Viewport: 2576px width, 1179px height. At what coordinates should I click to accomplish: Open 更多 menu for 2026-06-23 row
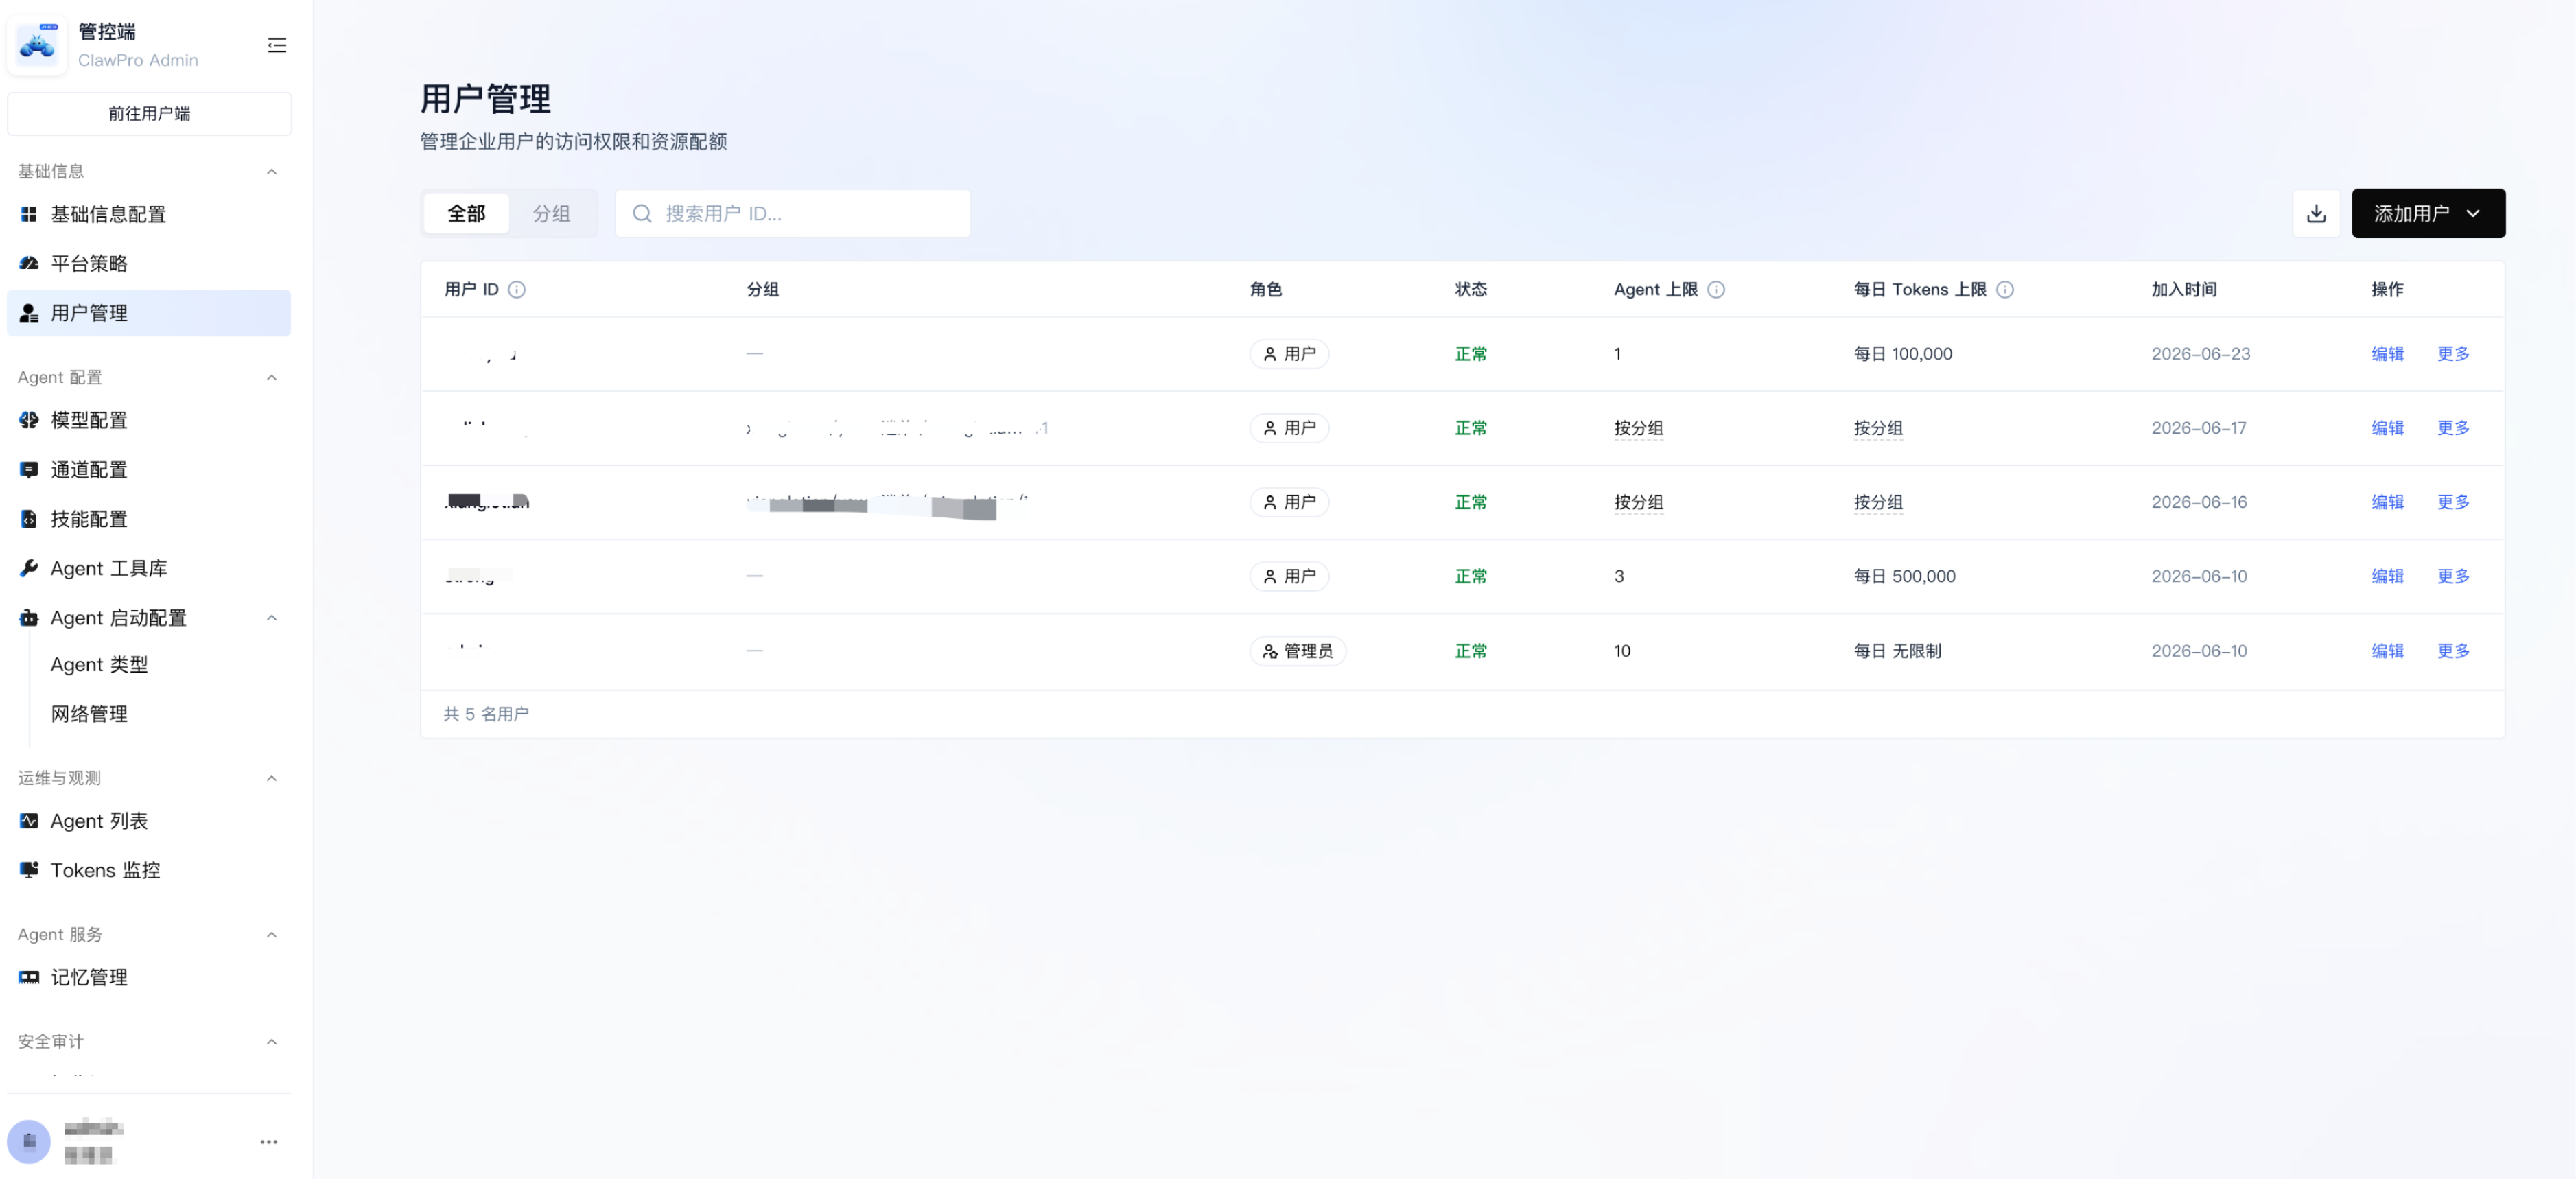[x=2453, y=354]
